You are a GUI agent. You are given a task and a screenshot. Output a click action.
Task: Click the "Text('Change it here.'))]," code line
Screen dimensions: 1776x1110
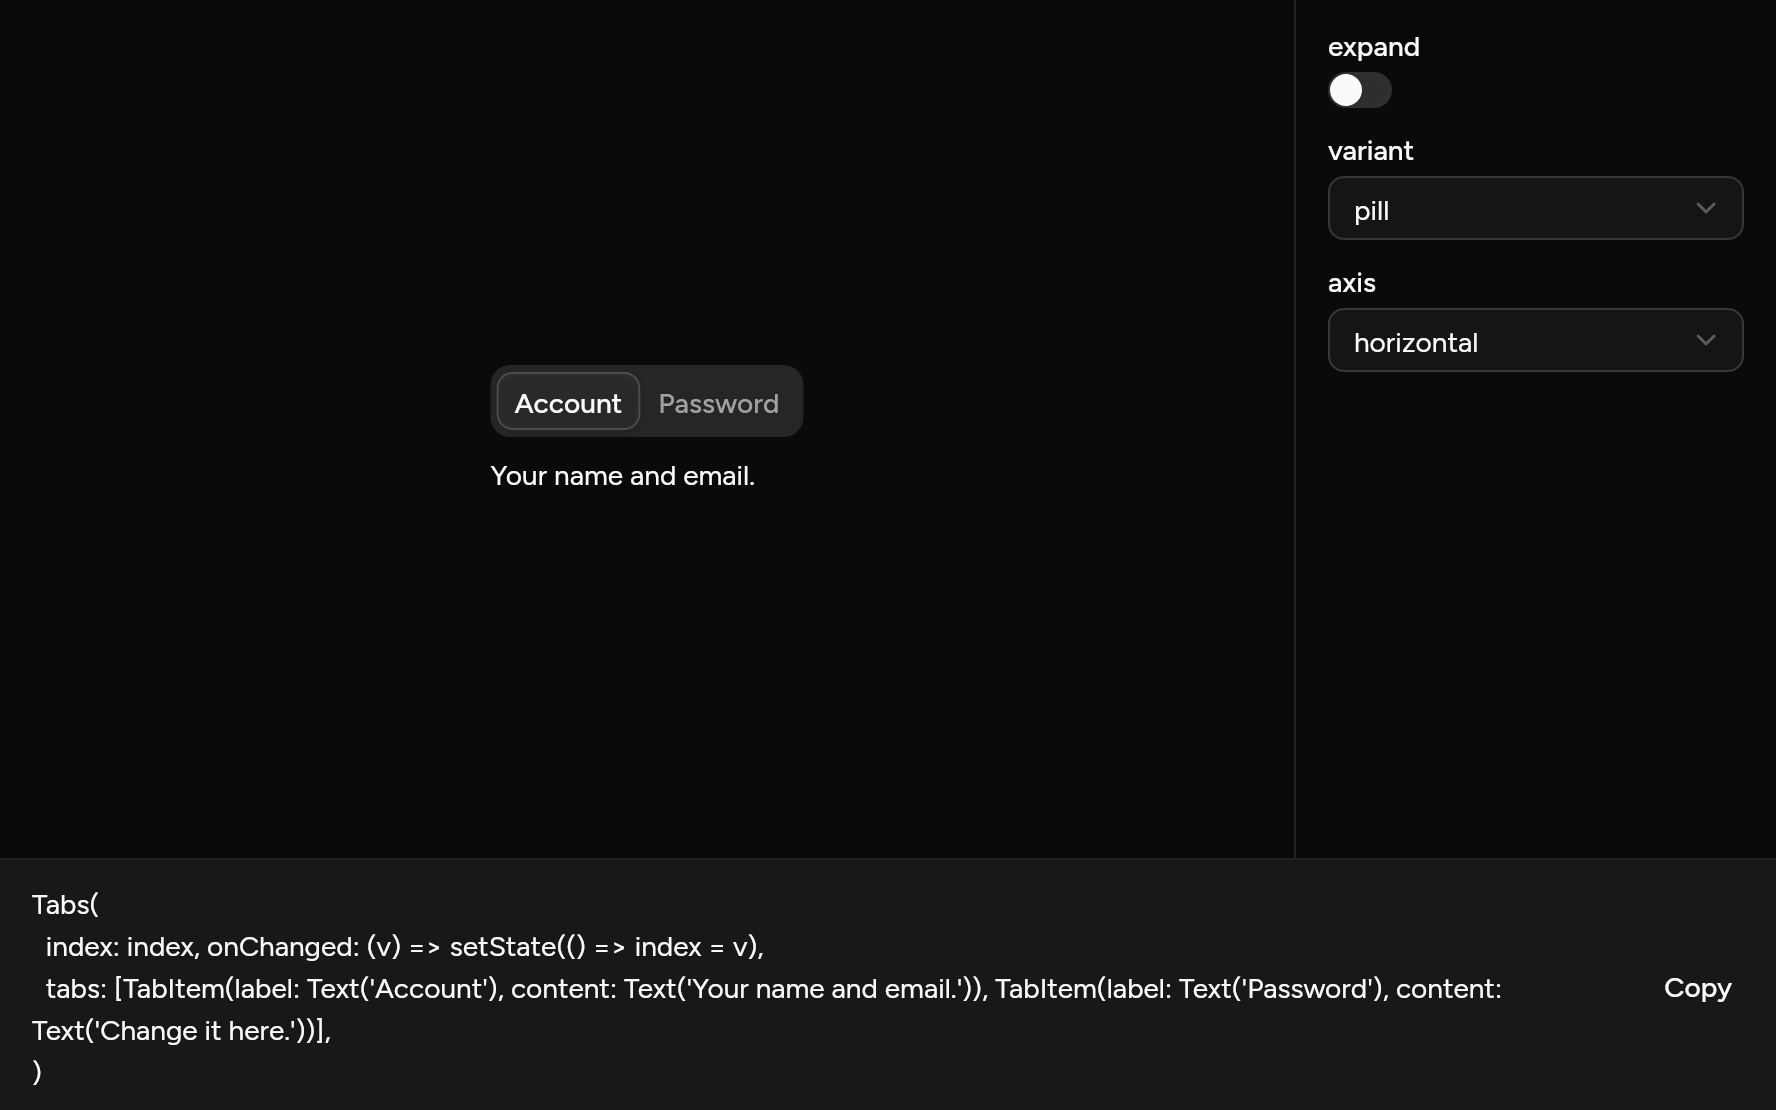click(x=181, y=1031)
